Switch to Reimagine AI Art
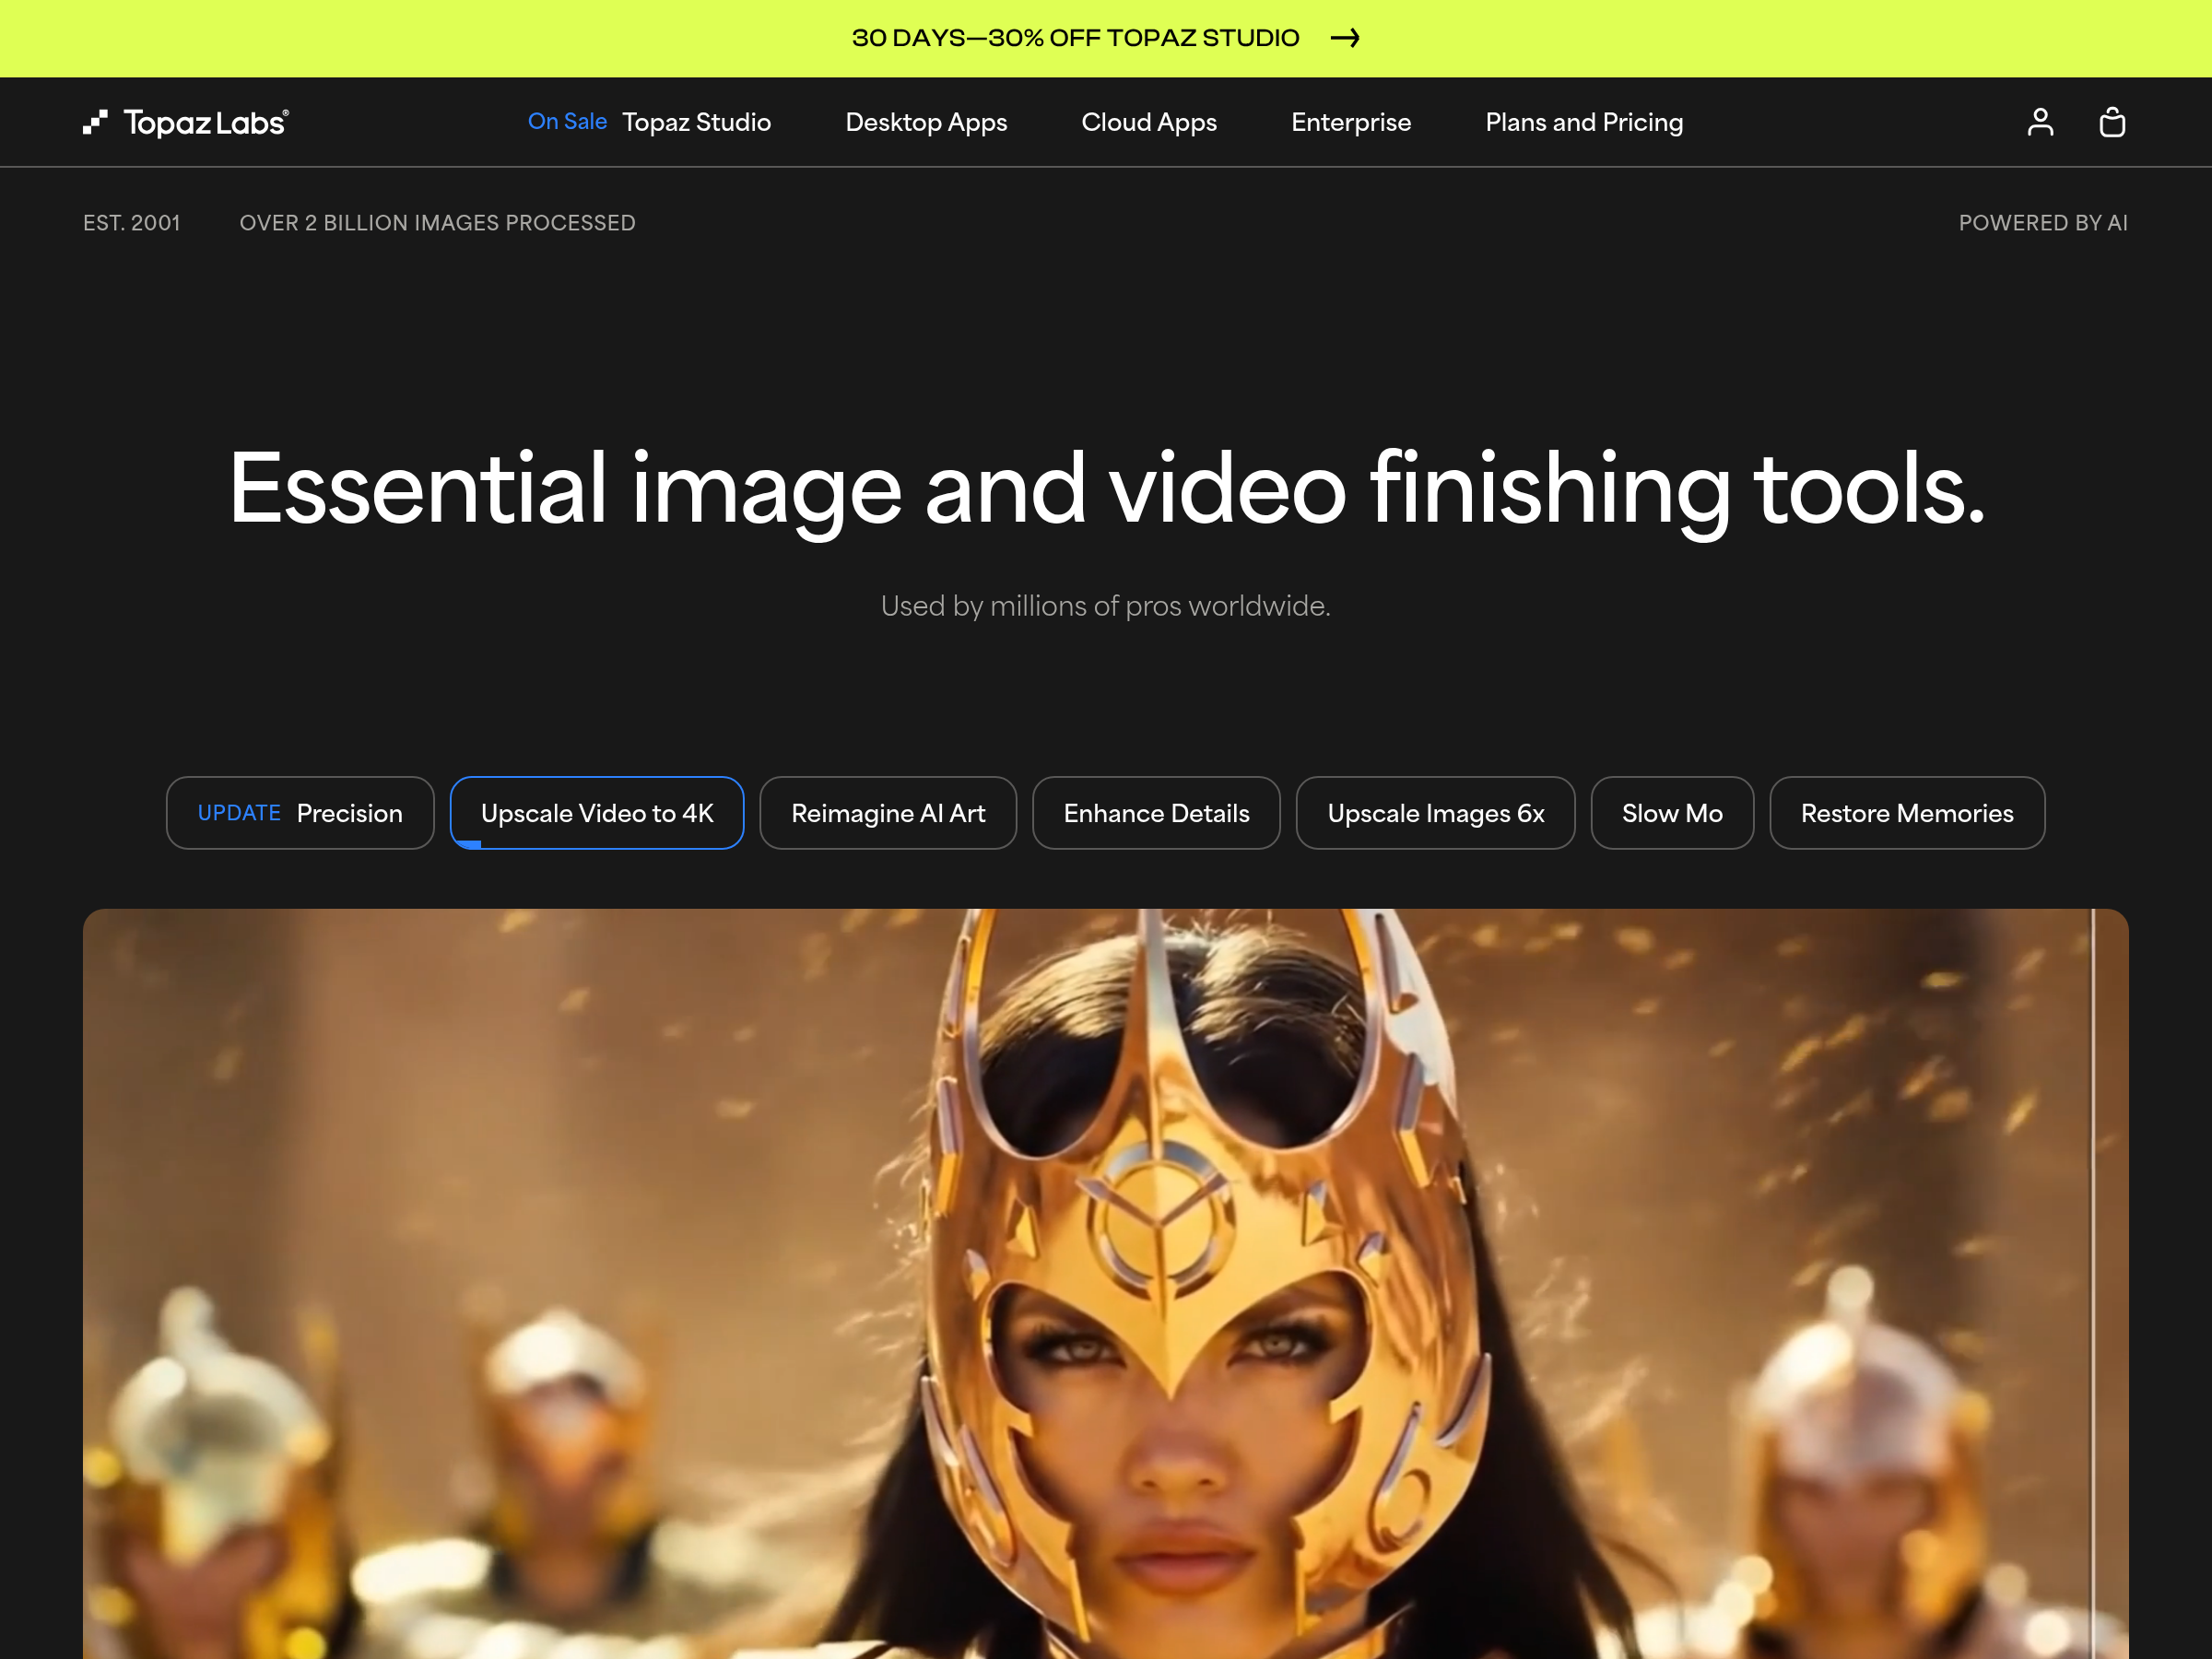 (887, 813)
